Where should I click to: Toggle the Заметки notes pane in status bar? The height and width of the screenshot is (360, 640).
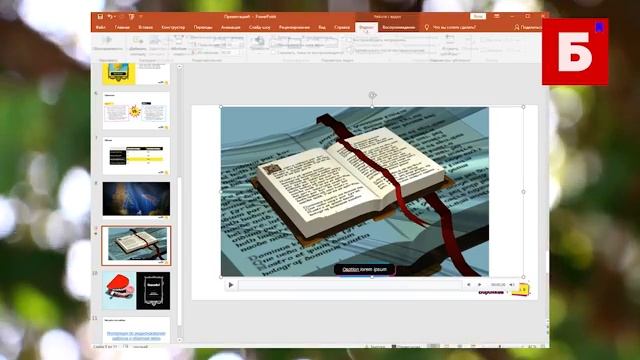(x=376, y=346)
